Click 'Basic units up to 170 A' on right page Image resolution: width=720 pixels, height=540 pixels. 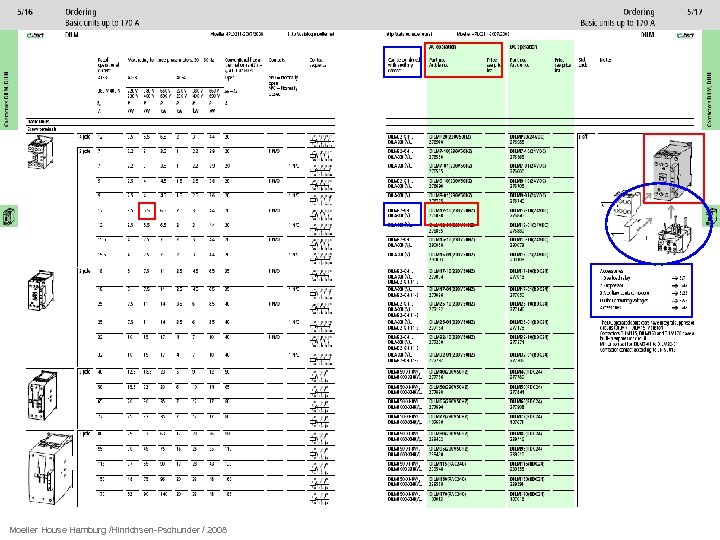(618, 22)
